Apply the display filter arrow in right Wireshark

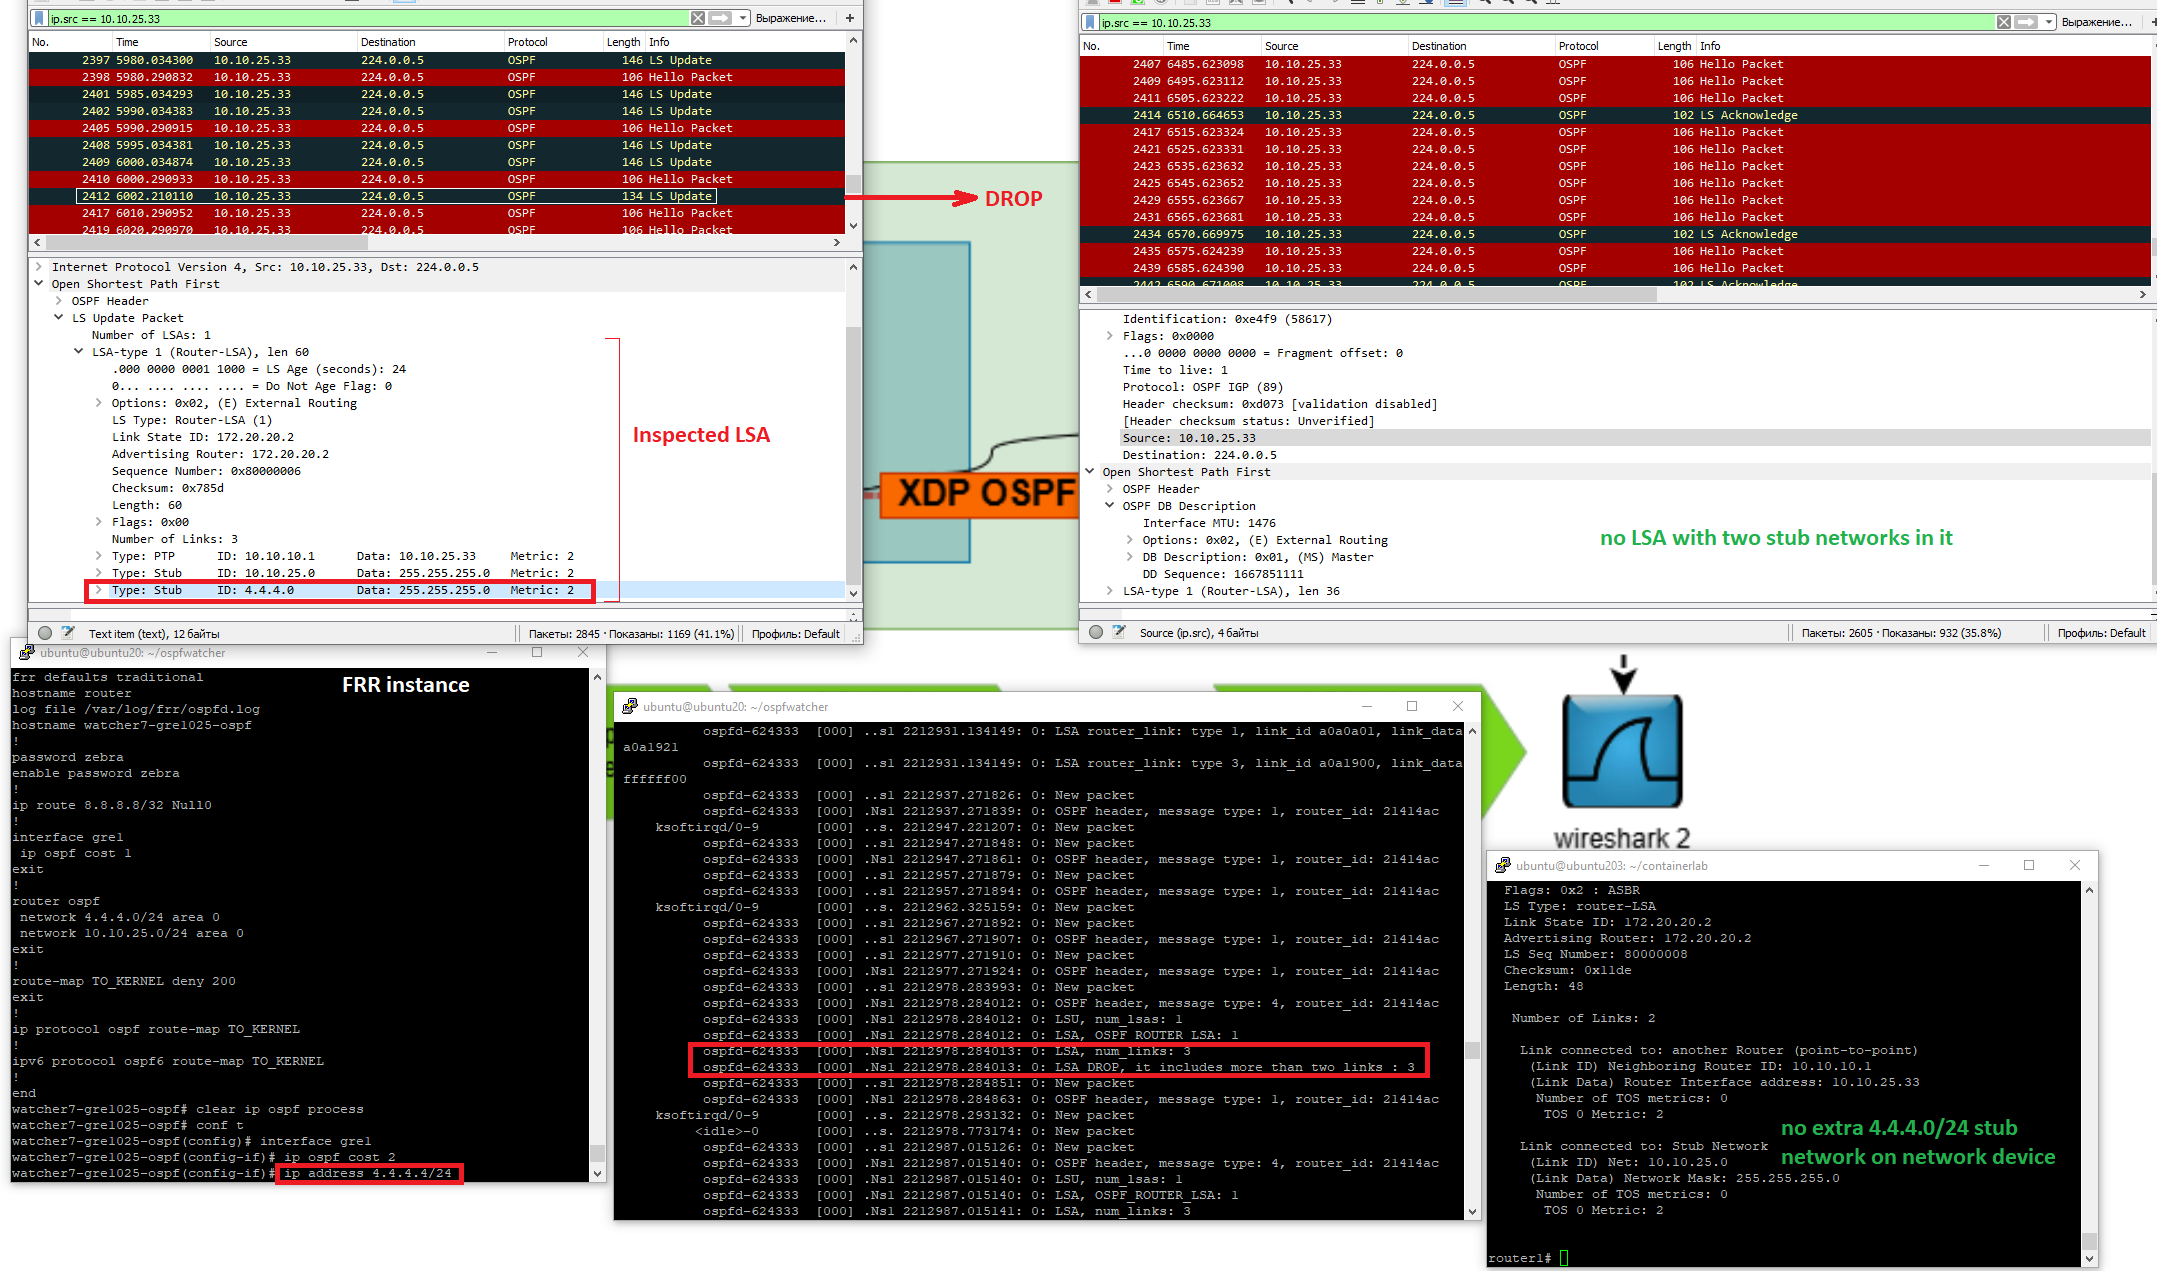(x=2026, y=22)
